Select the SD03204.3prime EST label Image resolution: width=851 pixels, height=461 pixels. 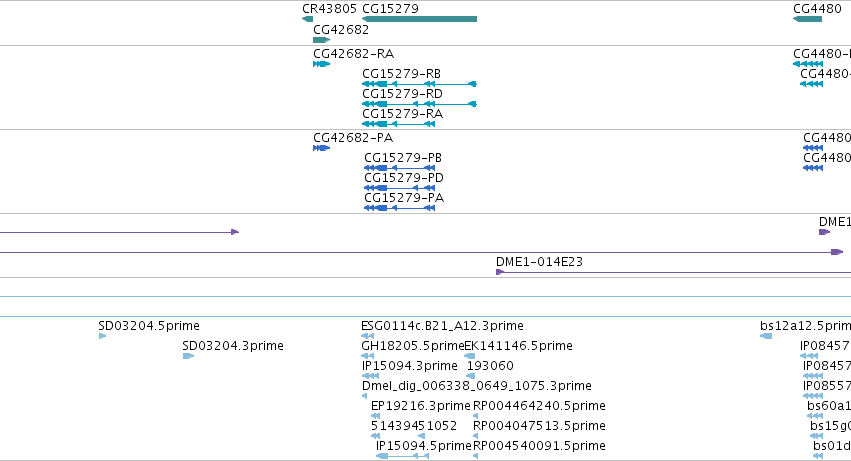point(233,346)
